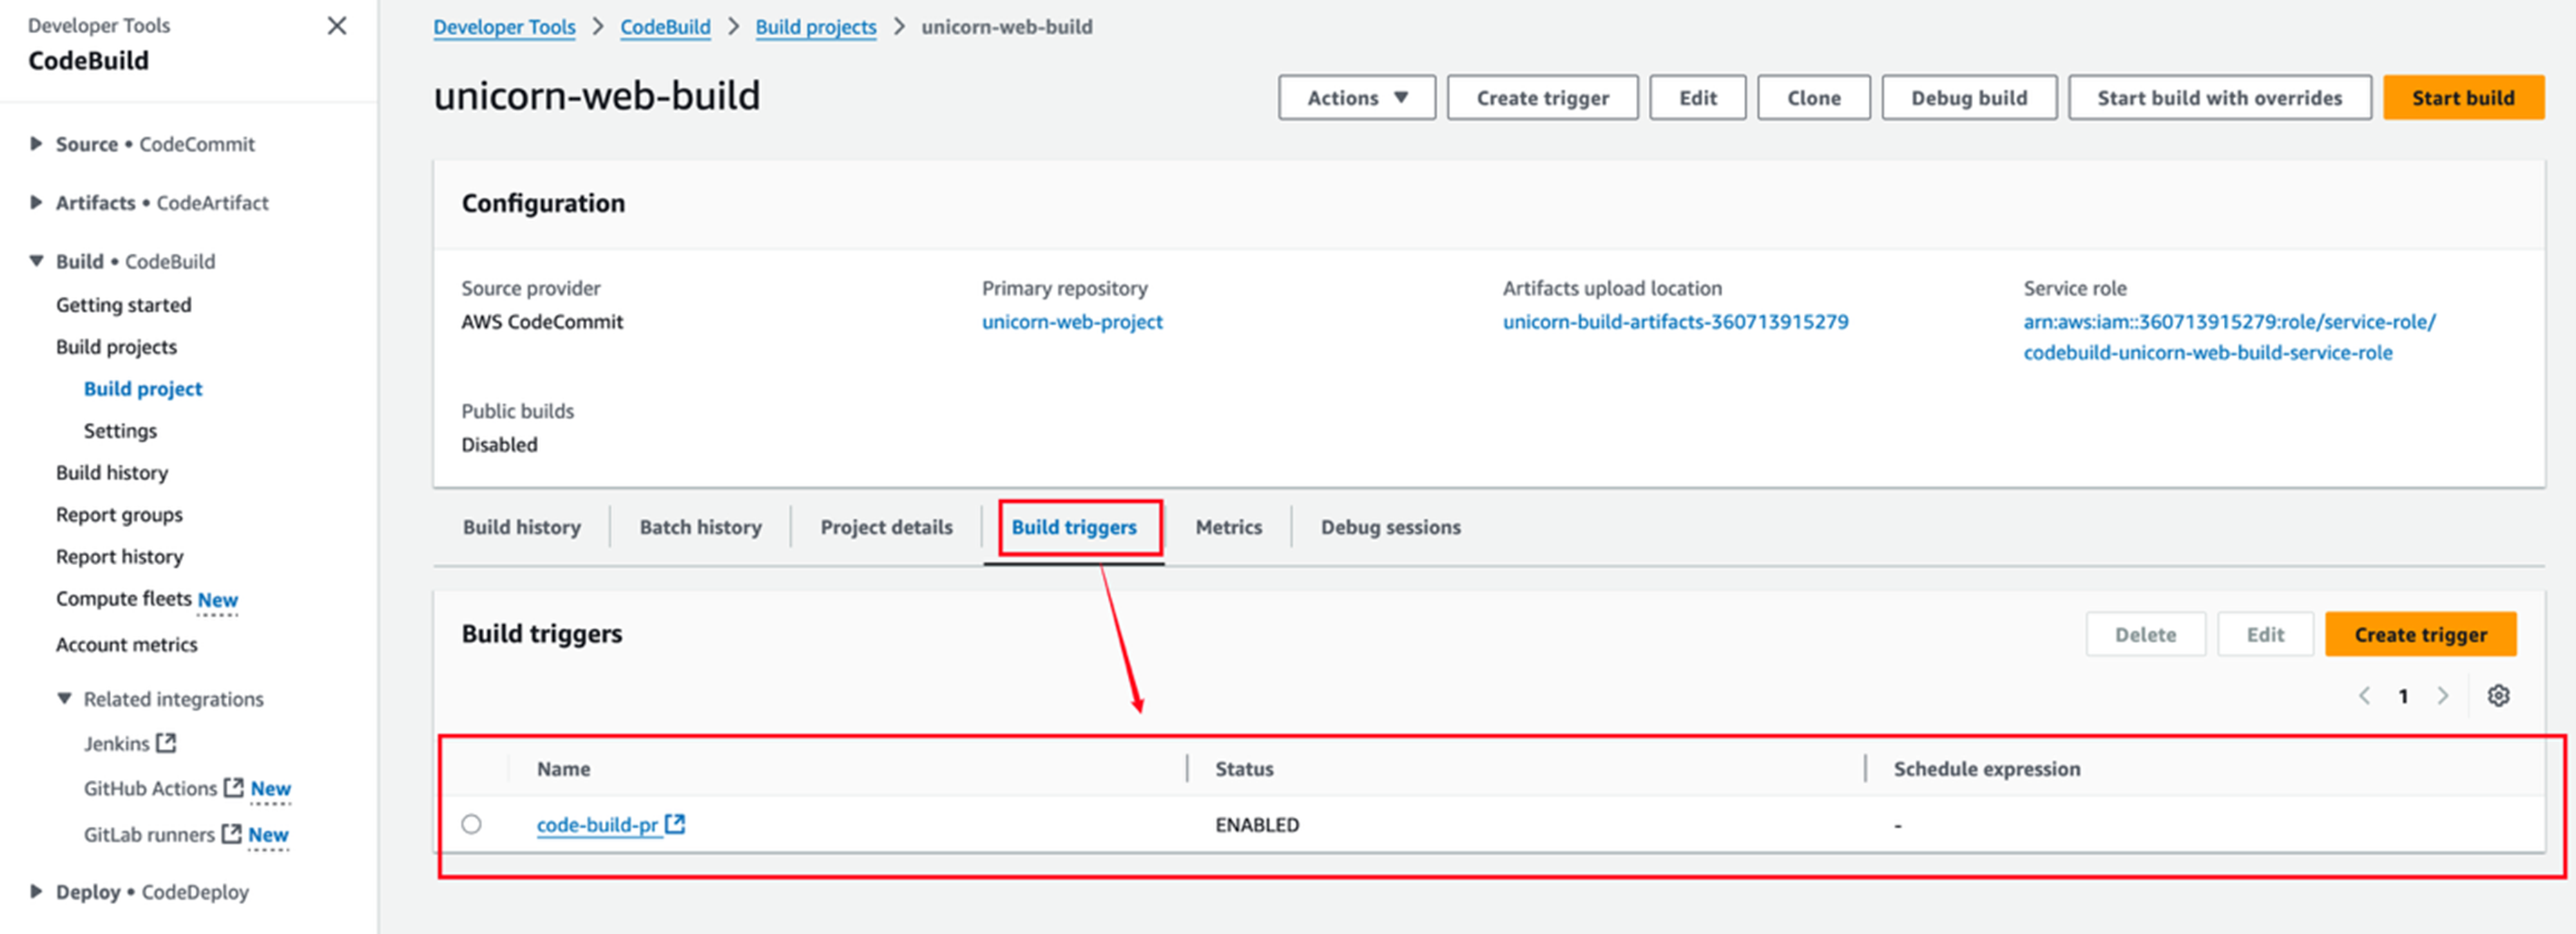Open the Actions dropdown menu

click(1356, 98)
